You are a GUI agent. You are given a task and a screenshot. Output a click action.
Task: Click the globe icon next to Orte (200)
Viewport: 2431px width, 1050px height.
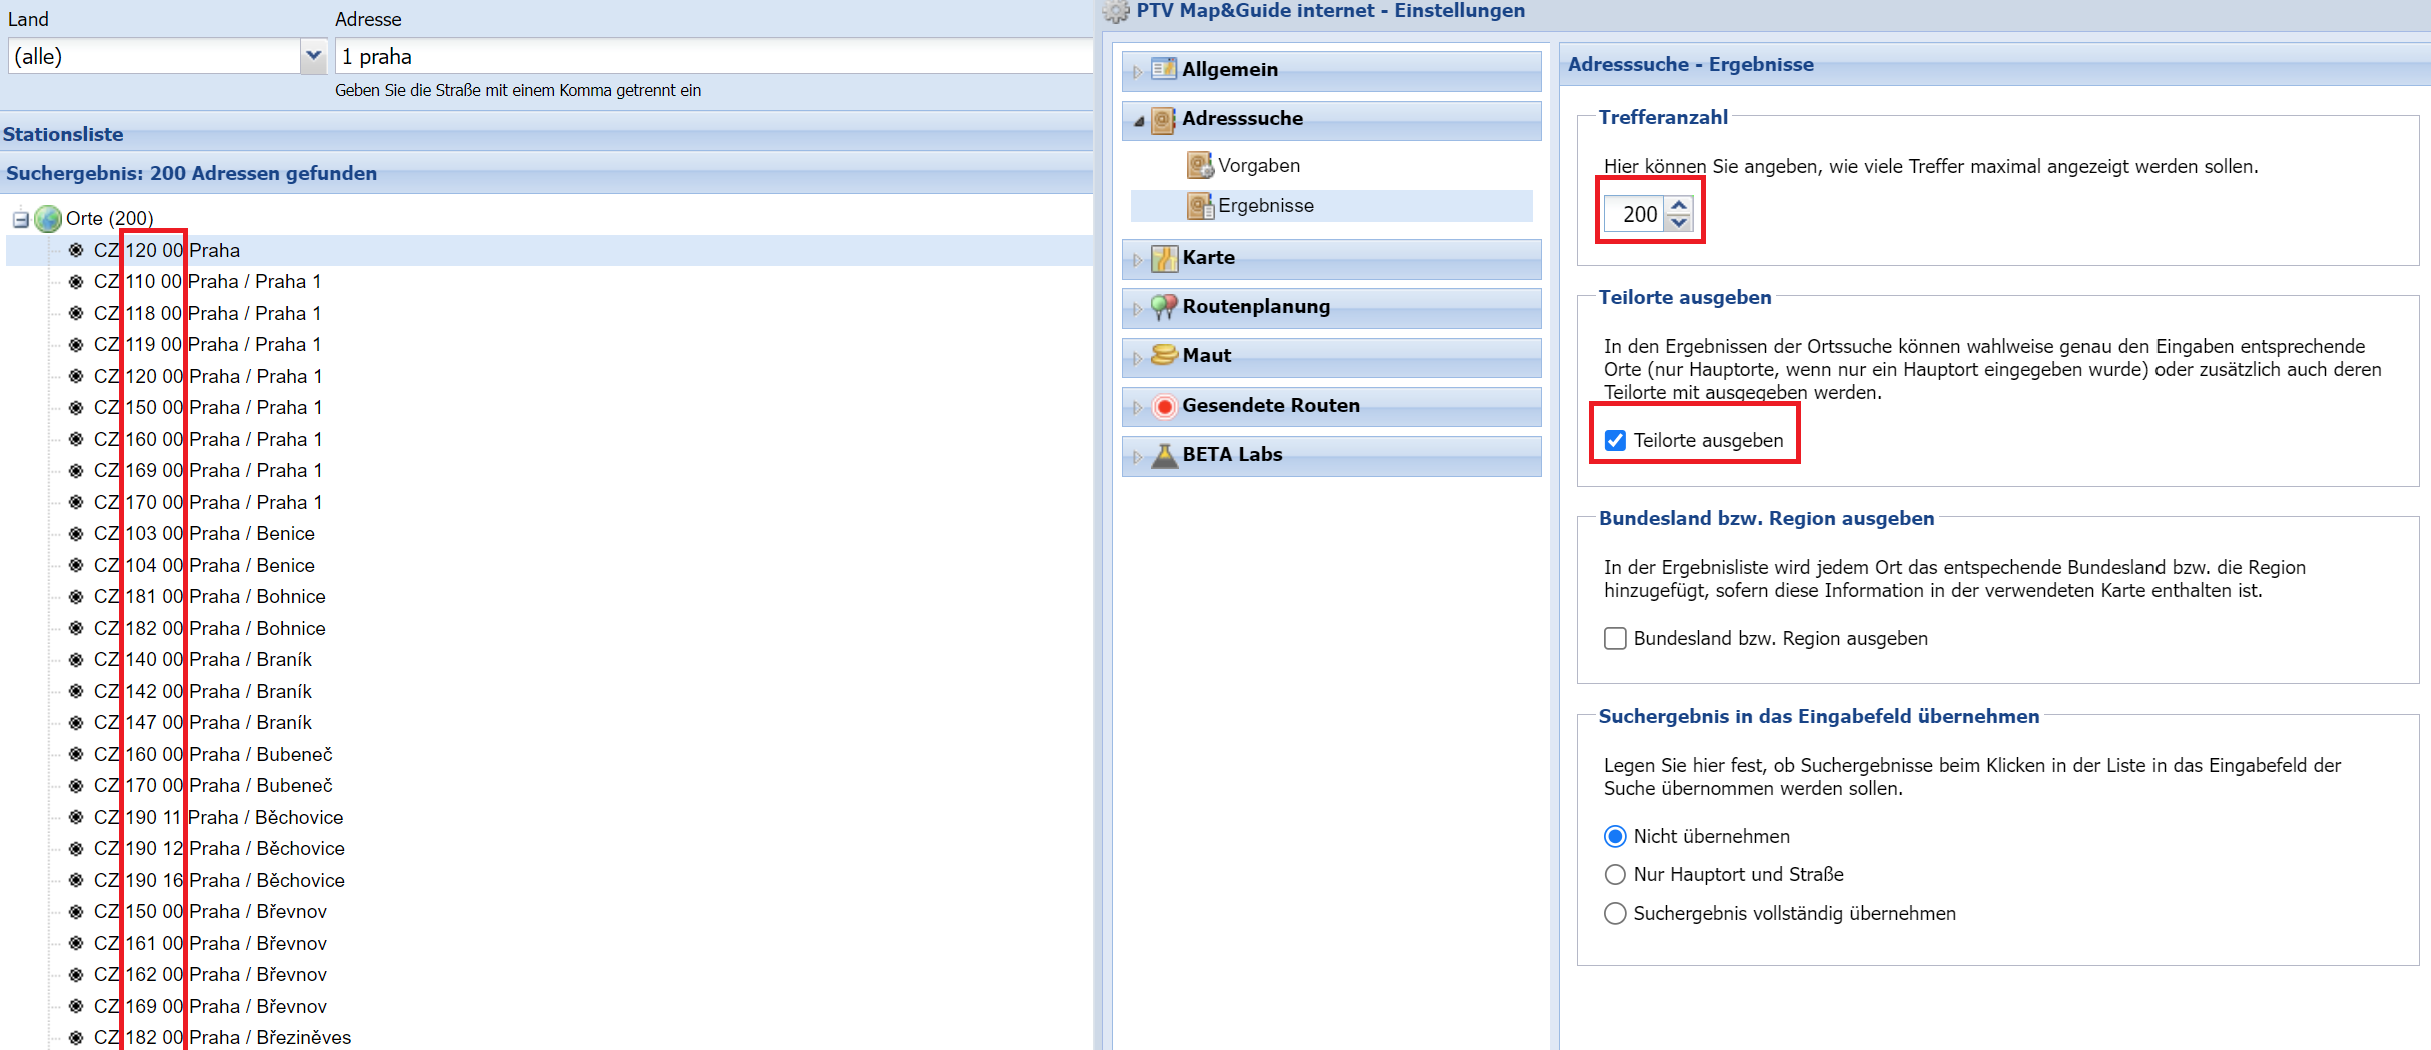pyautogui.click(x=48, y=218)
